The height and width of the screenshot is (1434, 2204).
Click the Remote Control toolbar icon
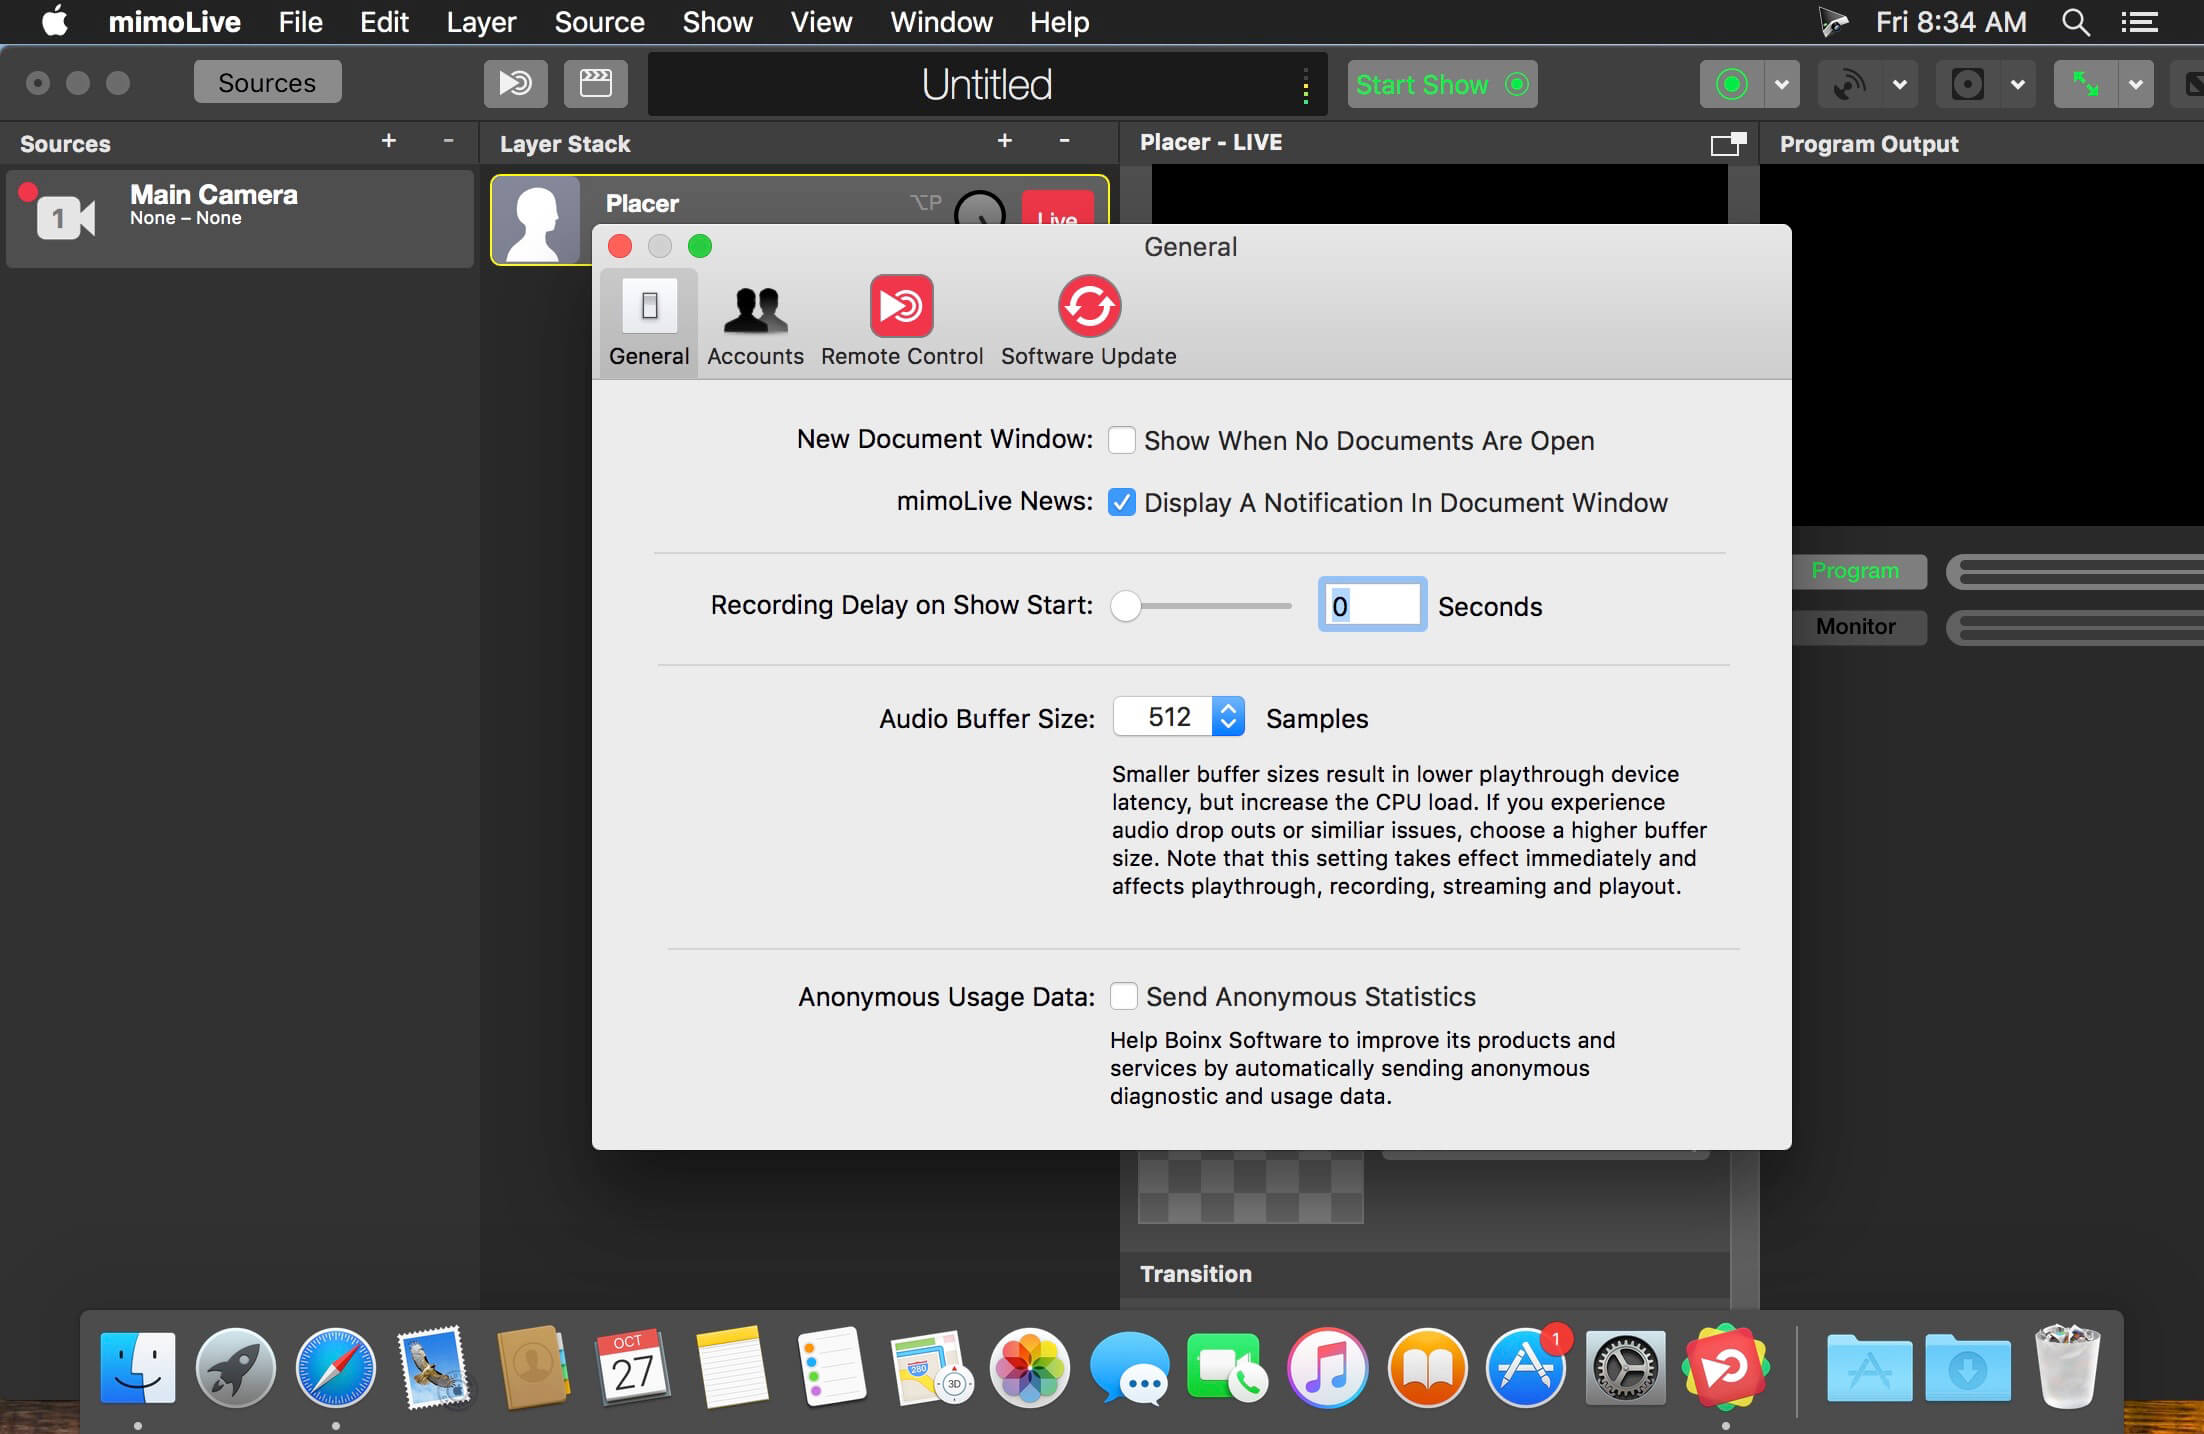(515, 83)
